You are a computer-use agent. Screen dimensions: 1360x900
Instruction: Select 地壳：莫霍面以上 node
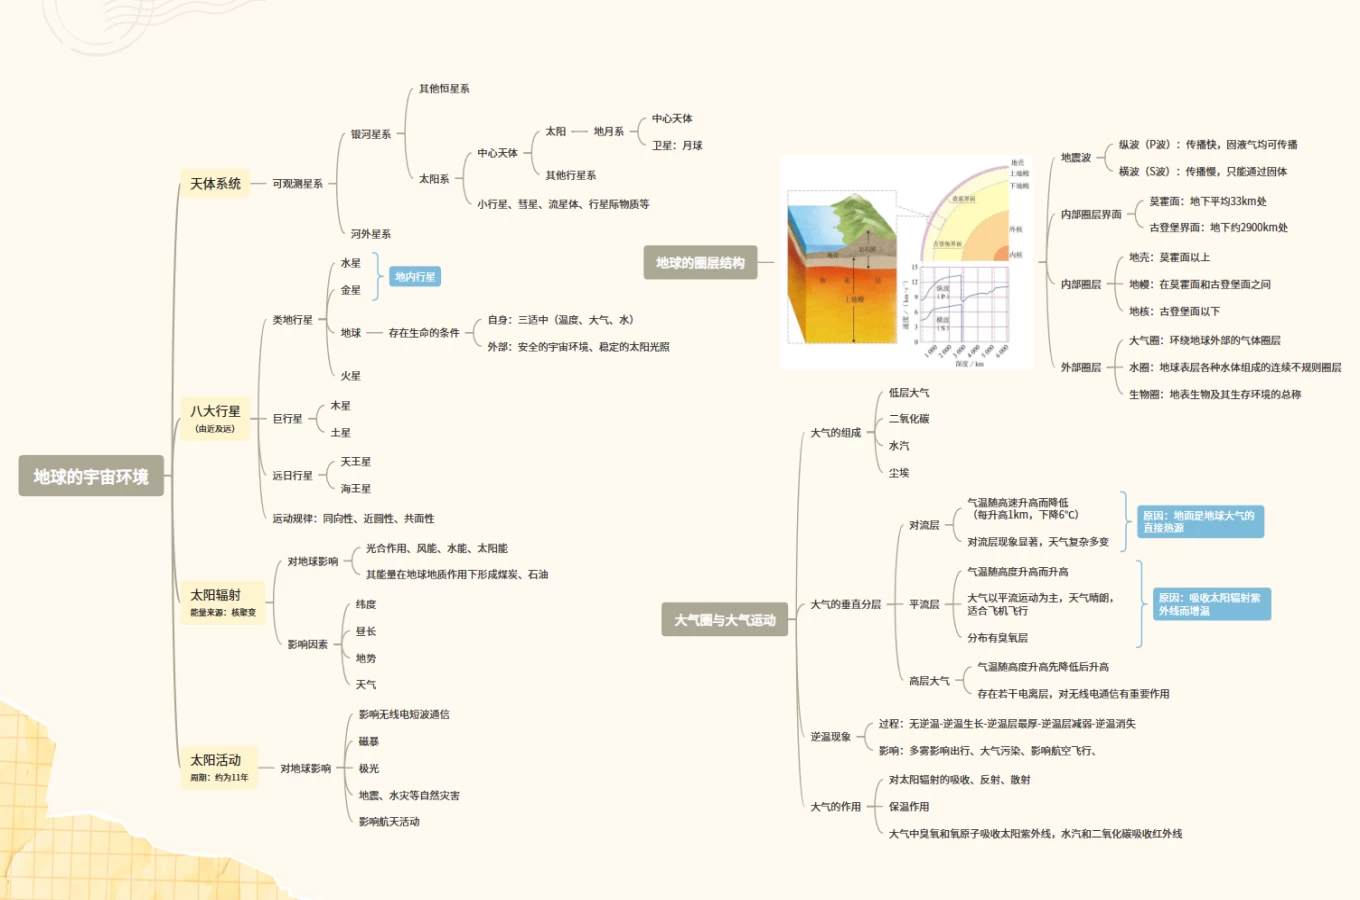[1169, 258]
